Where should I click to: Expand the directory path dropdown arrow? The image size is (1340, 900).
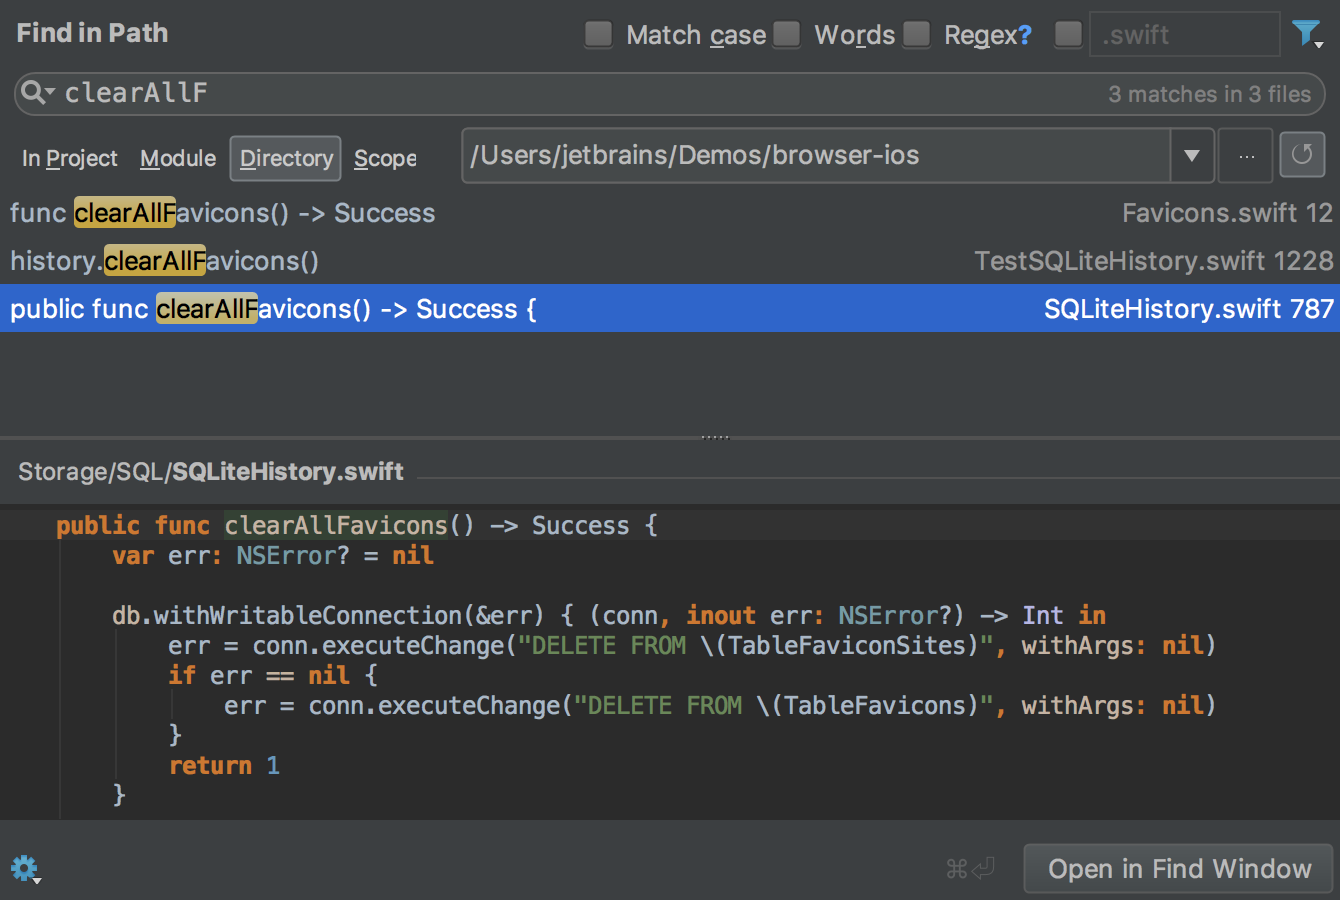coord(1191,156)
